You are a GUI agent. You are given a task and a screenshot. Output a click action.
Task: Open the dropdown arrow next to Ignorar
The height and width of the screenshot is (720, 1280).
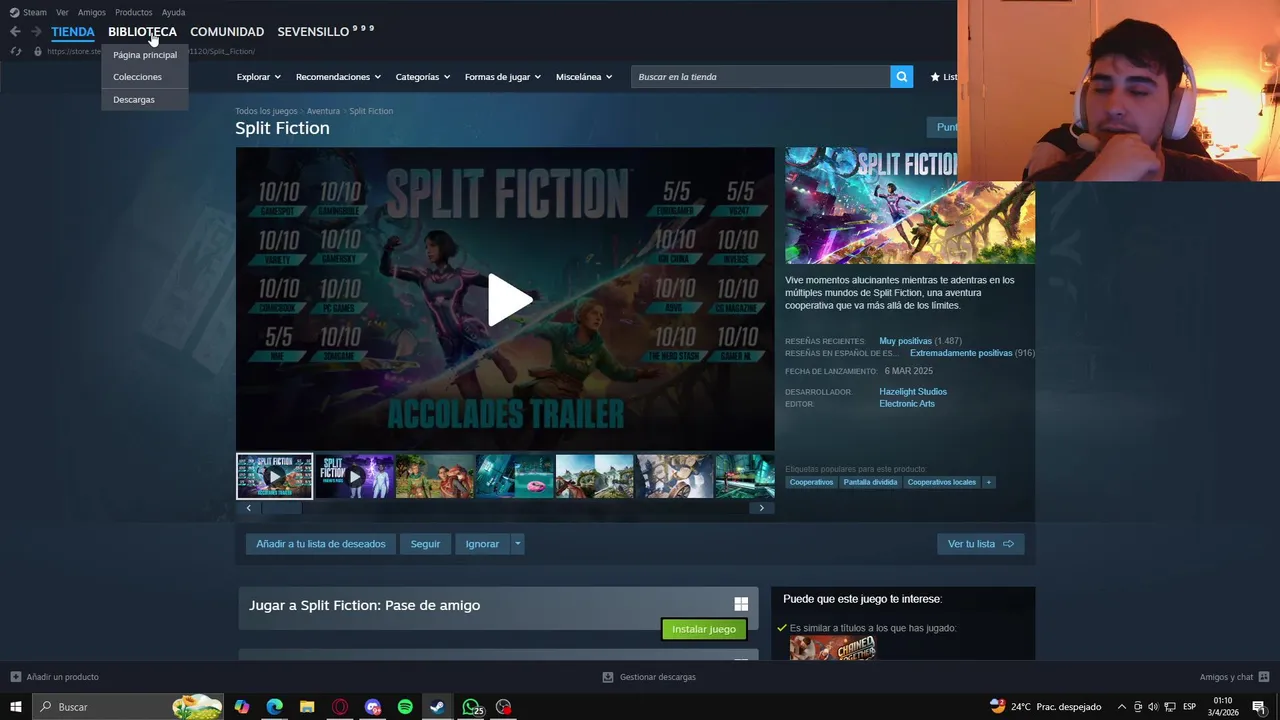click(x=517, y=544)
